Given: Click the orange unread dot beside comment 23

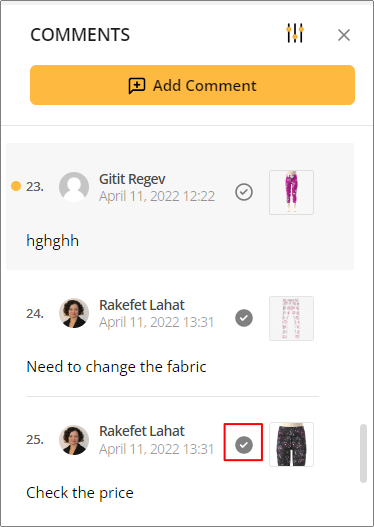Looking at the screenshot, I should click(x=16, y=186).
